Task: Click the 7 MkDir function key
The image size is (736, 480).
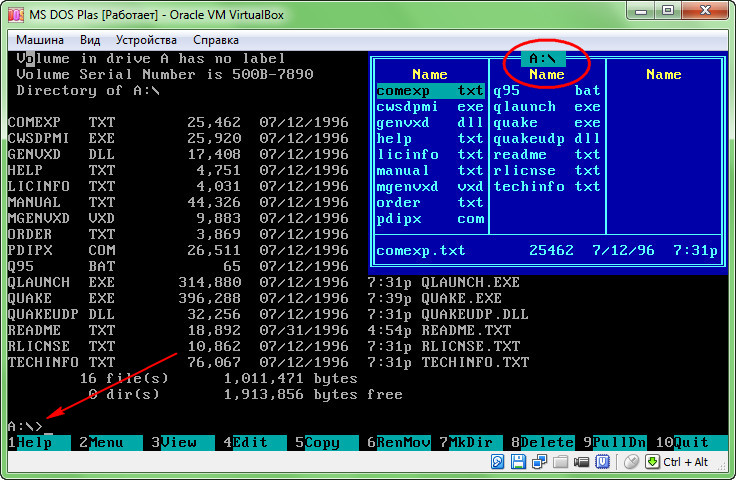Action: [470, 442]
